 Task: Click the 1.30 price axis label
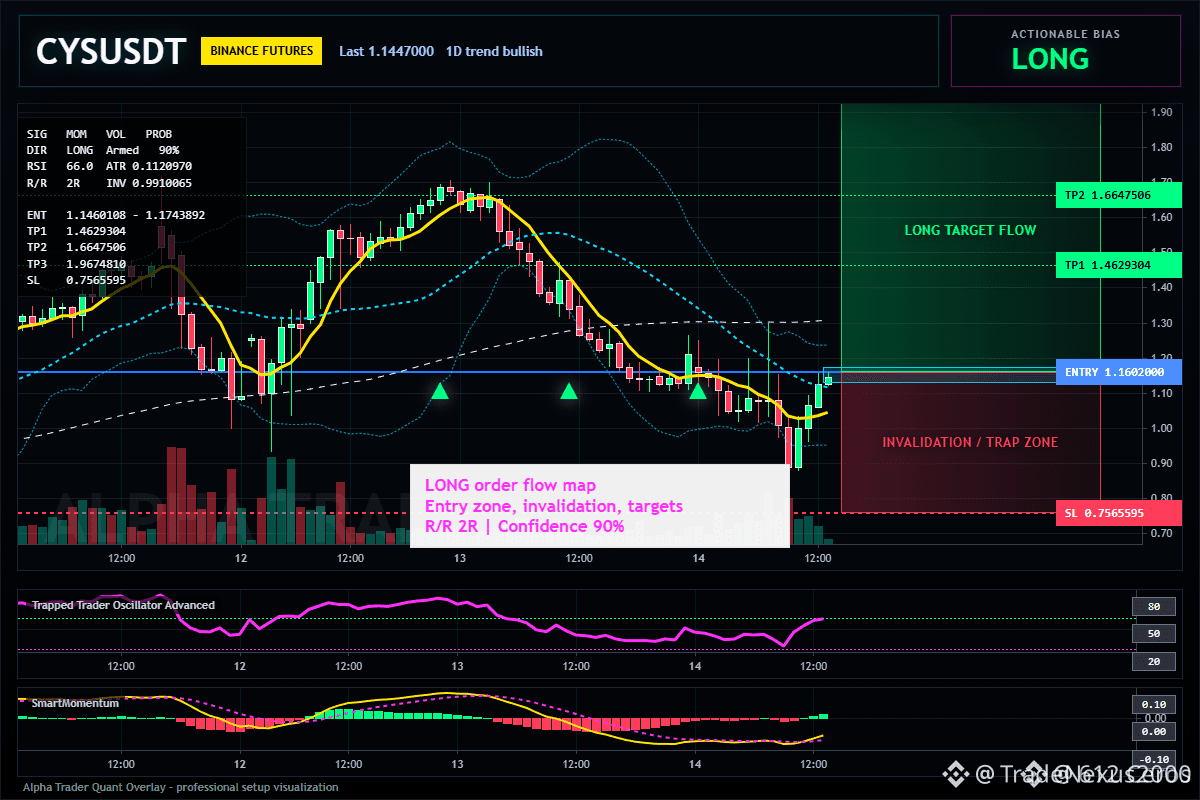click(x=1160, y=323)
